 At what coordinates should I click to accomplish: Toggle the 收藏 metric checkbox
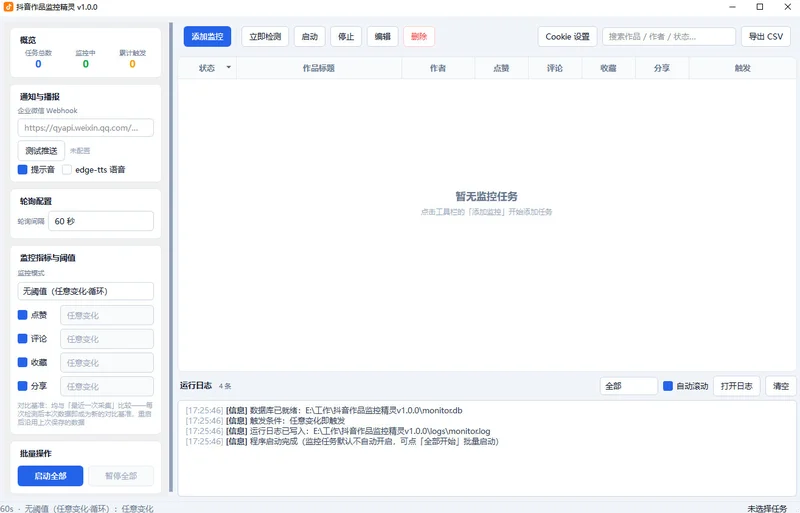click(22, 362)
